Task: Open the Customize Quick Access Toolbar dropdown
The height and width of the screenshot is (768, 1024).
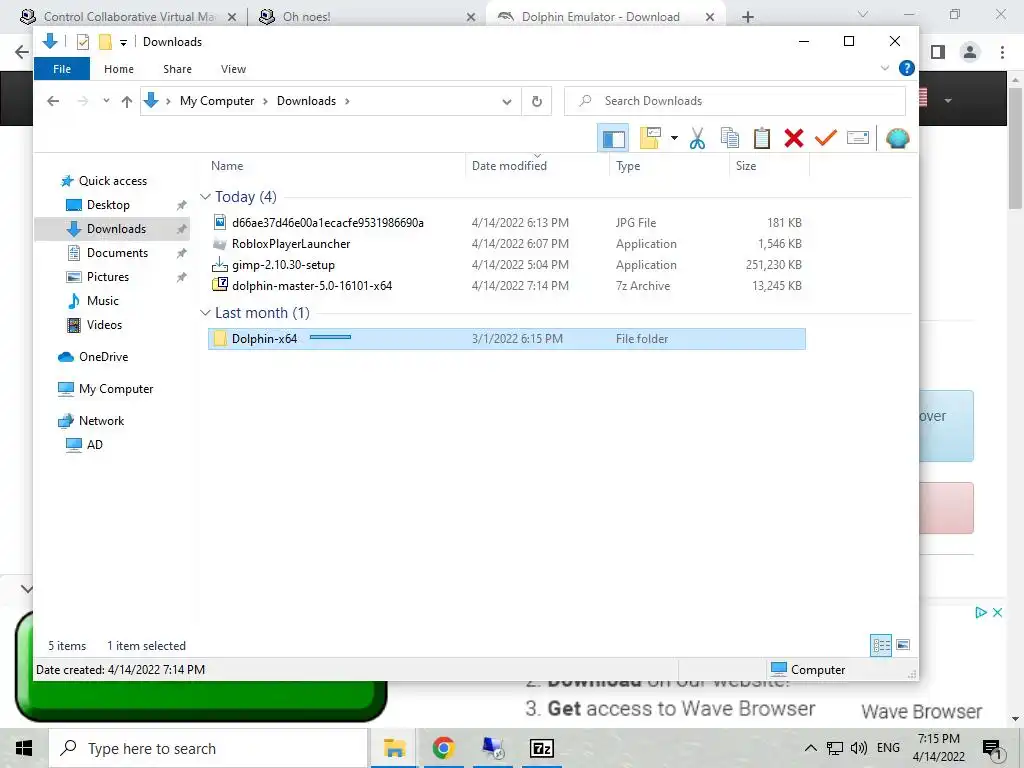Action: 123,42
